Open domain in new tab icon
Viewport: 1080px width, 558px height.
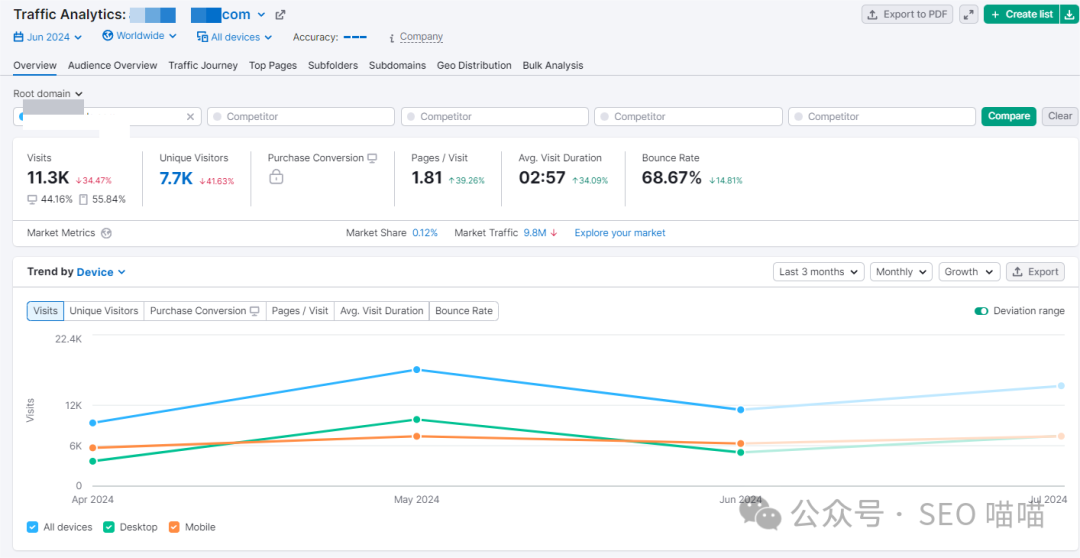(x=280, y=15)
